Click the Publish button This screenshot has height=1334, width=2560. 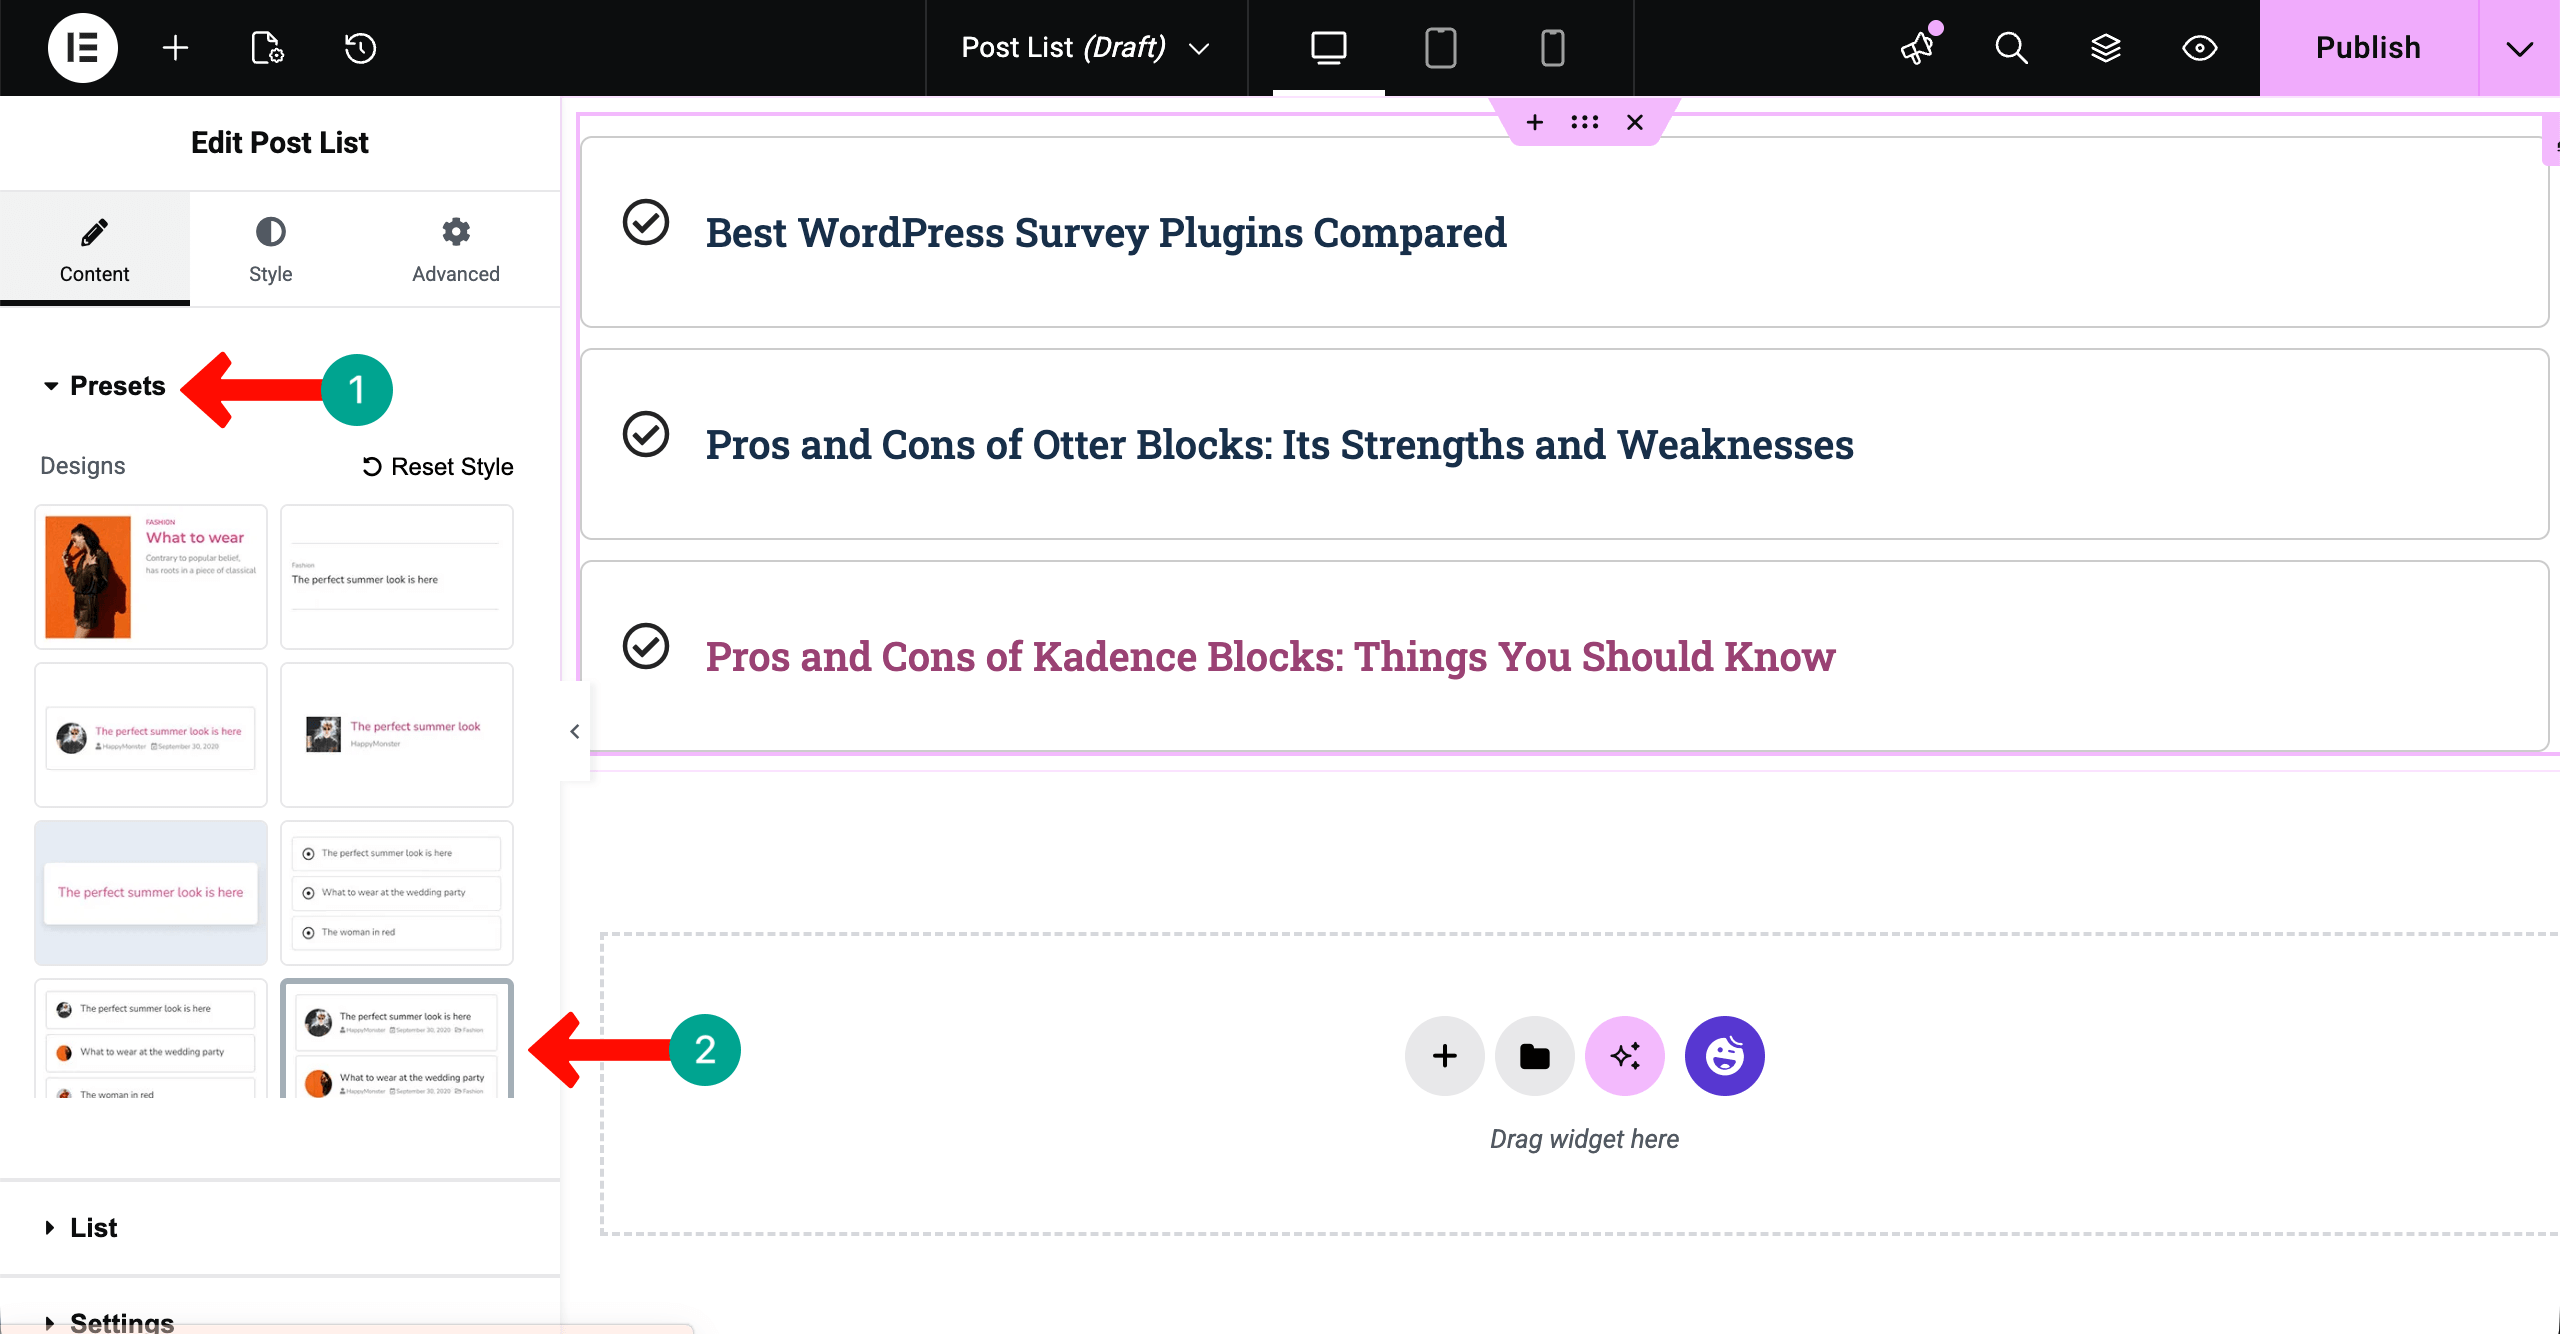(2368, 48)
